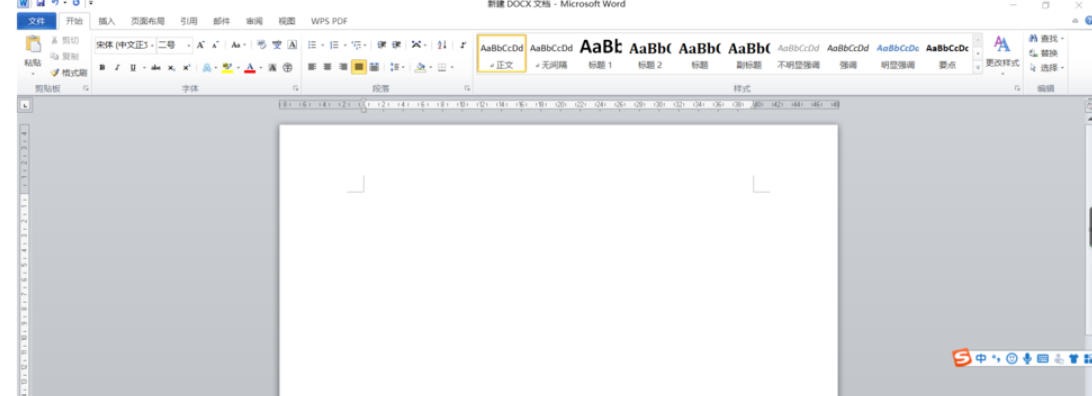Image resolution: width=1092 pixels, height=396 pixels.
Task: Click the Undo arrow in quick access toolbar
Action: tap(54, 3)
